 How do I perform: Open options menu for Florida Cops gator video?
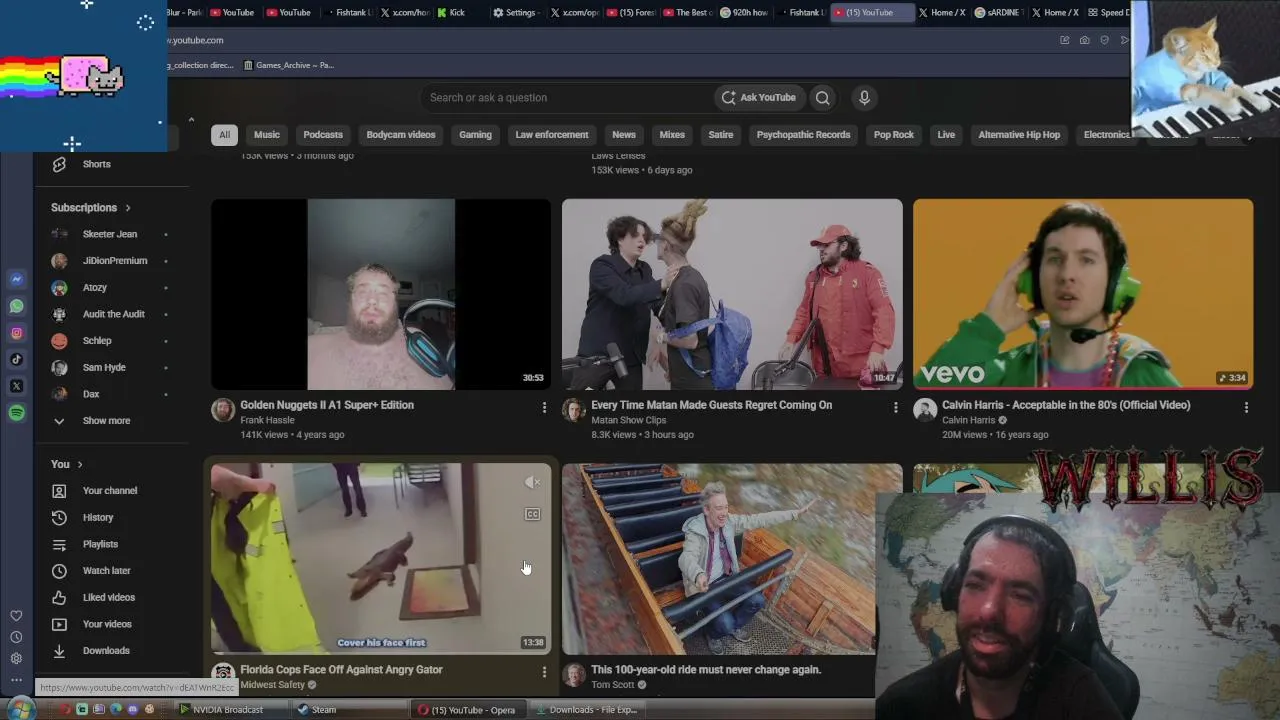544,672
